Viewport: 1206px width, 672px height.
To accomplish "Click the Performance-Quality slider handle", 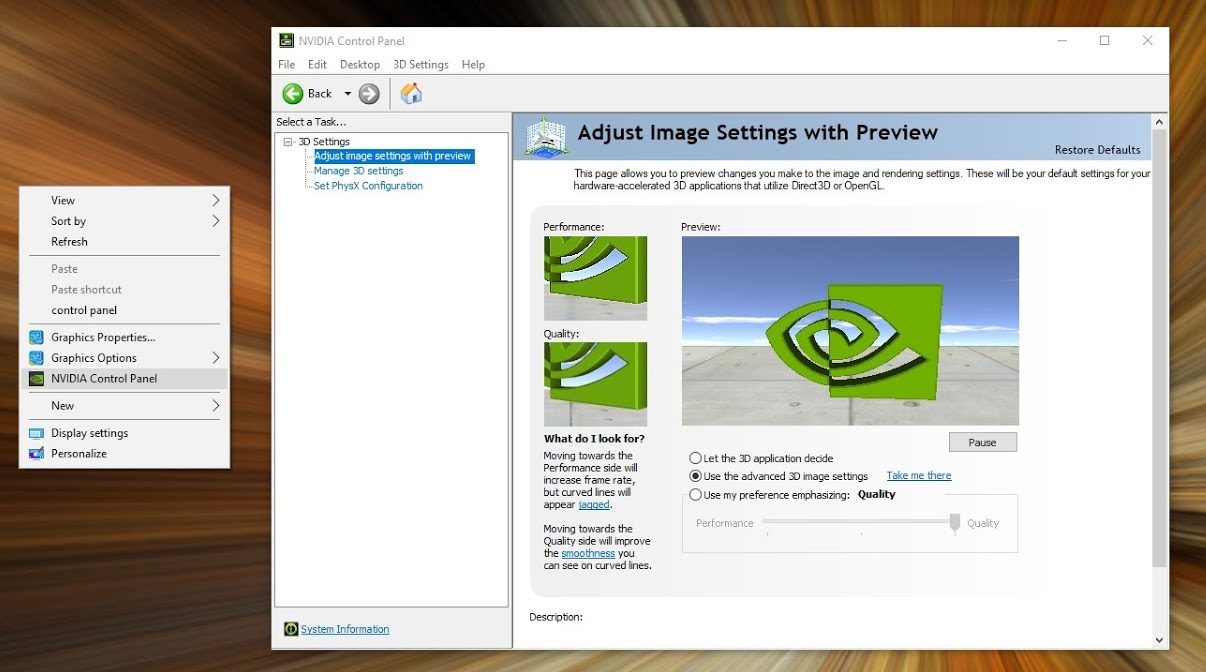I will 955,523.
